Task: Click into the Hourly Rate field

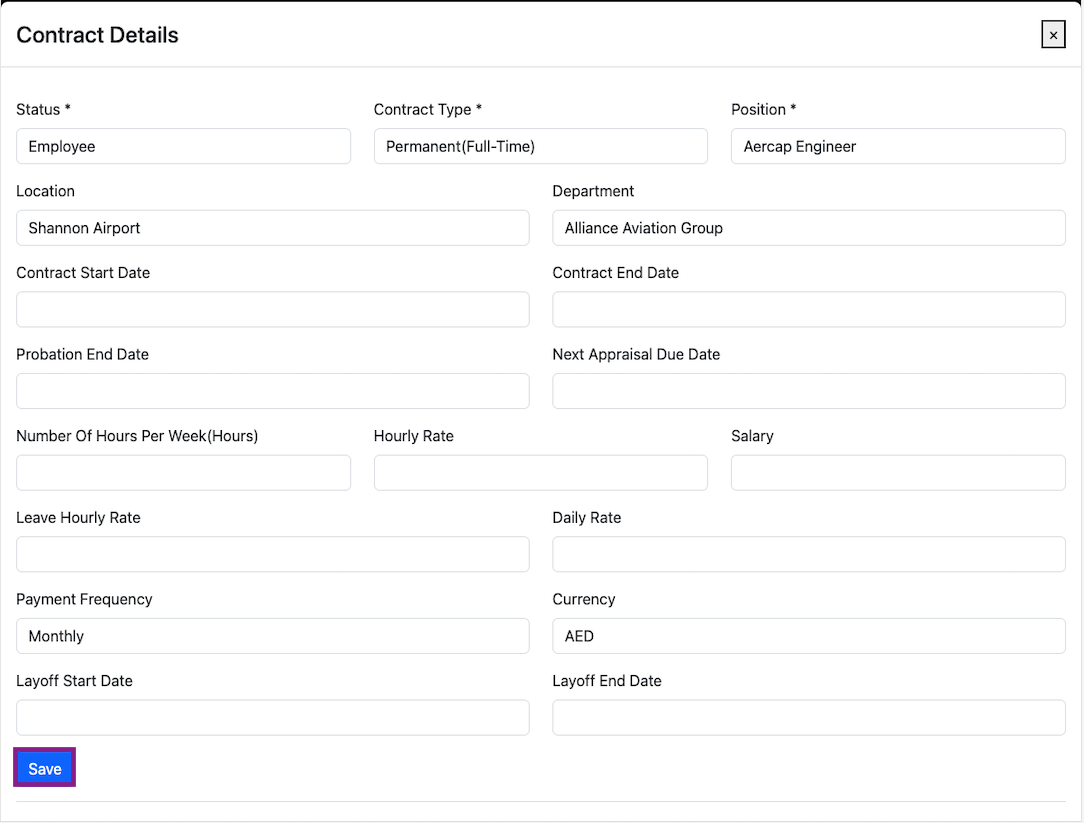Action: tap(540, 473)
